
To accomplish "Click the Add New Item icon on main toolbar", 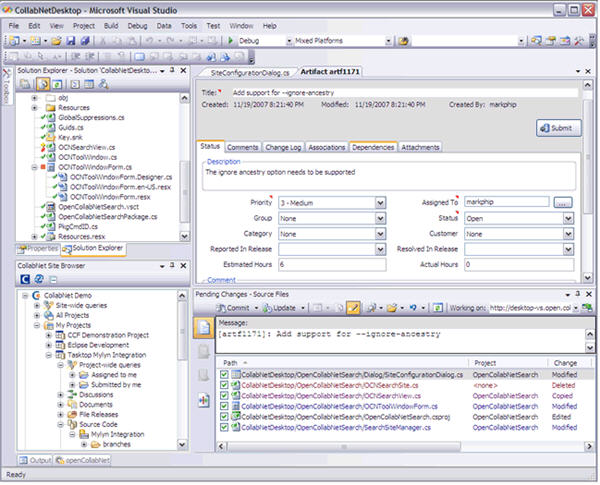I will point(35,41).
